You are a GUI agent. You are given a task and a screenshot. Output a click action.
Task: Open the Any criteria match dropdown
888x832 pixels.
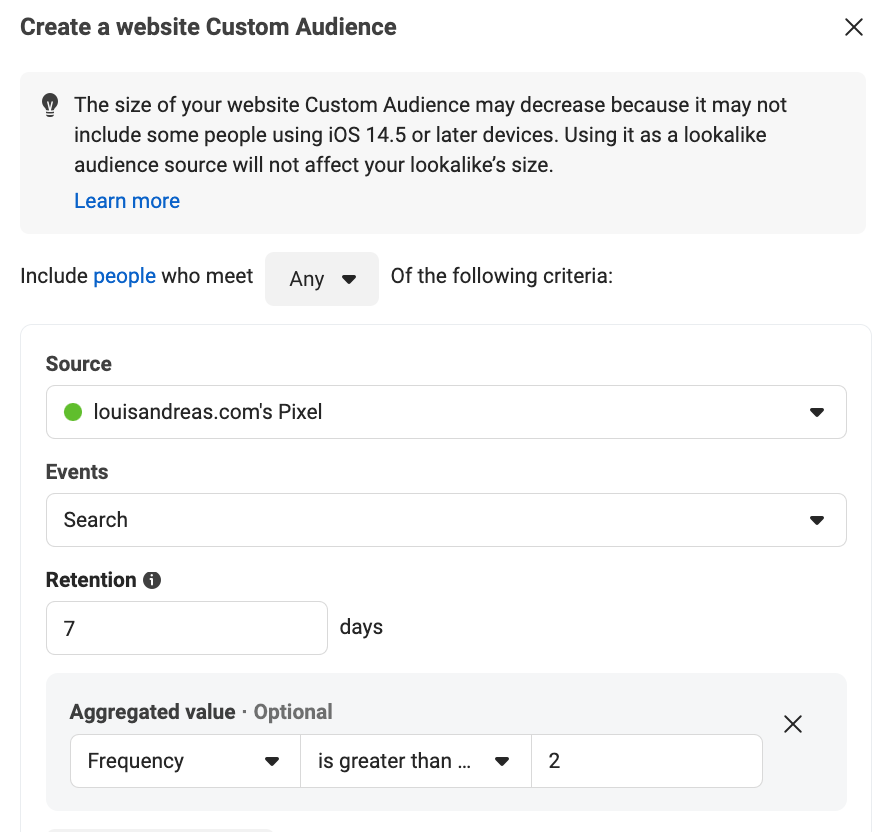coord(322,279)
